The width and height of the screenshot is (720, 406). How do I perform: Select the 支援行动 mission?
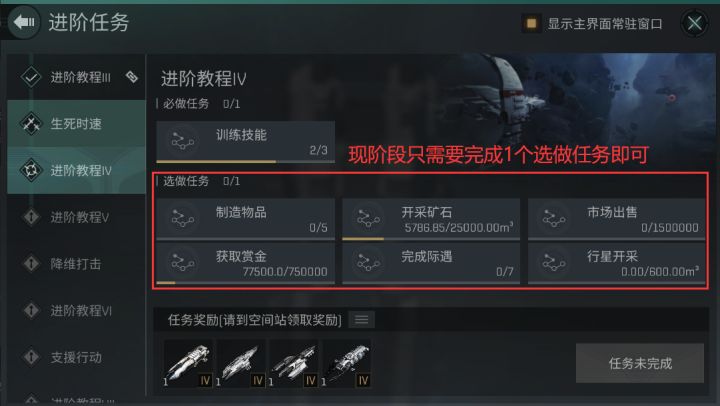[76, 357]
